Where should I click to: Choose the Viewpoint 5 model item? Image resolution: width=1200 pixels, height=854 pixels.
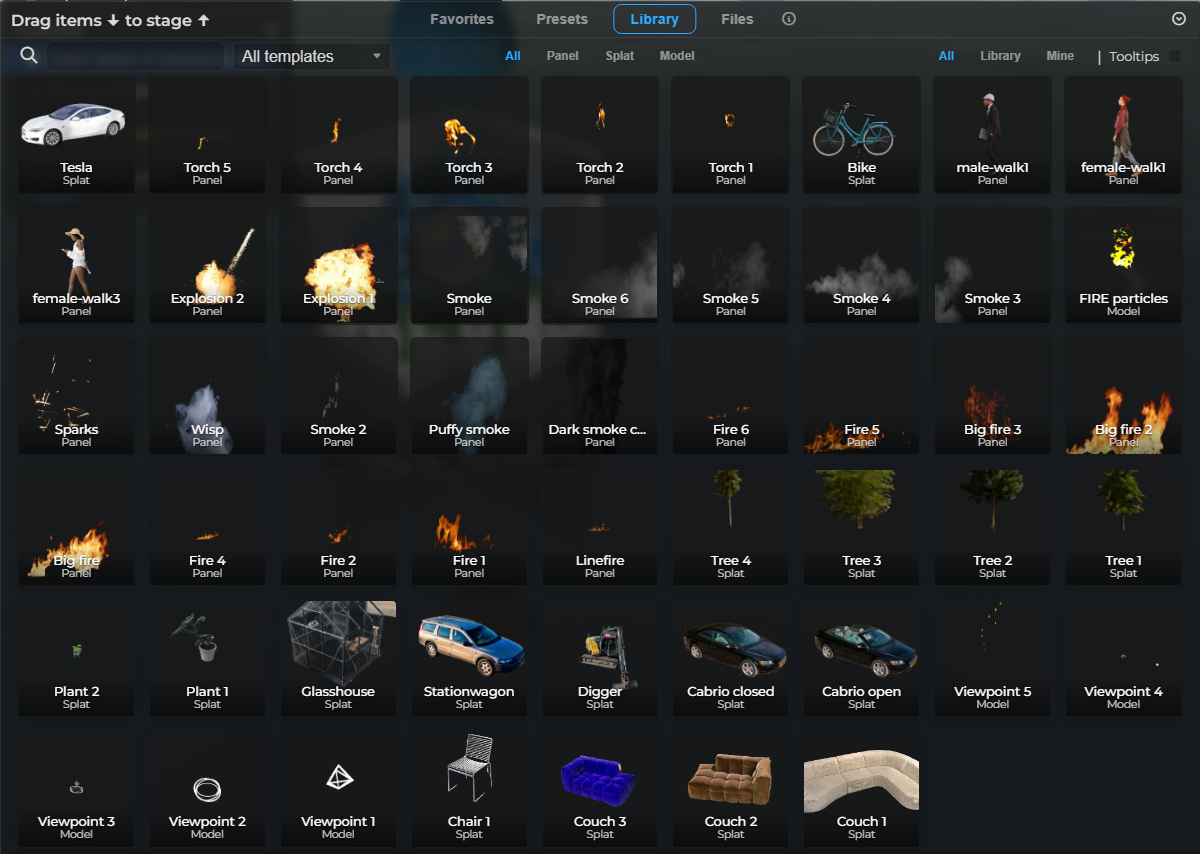(x=993, y=658)
